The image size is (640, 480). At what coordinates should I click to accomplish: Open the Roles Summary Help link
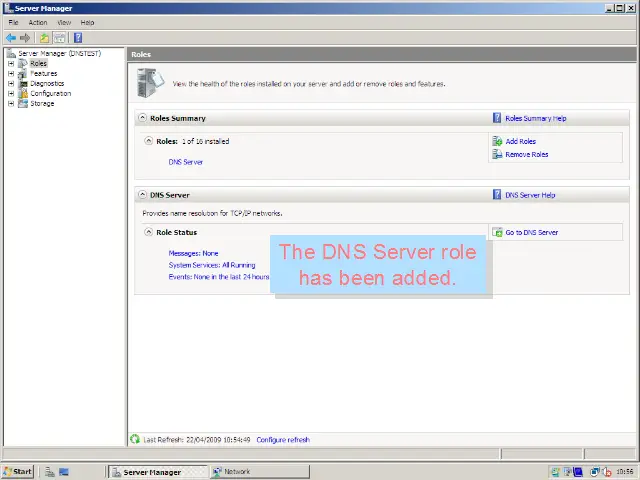536,118
